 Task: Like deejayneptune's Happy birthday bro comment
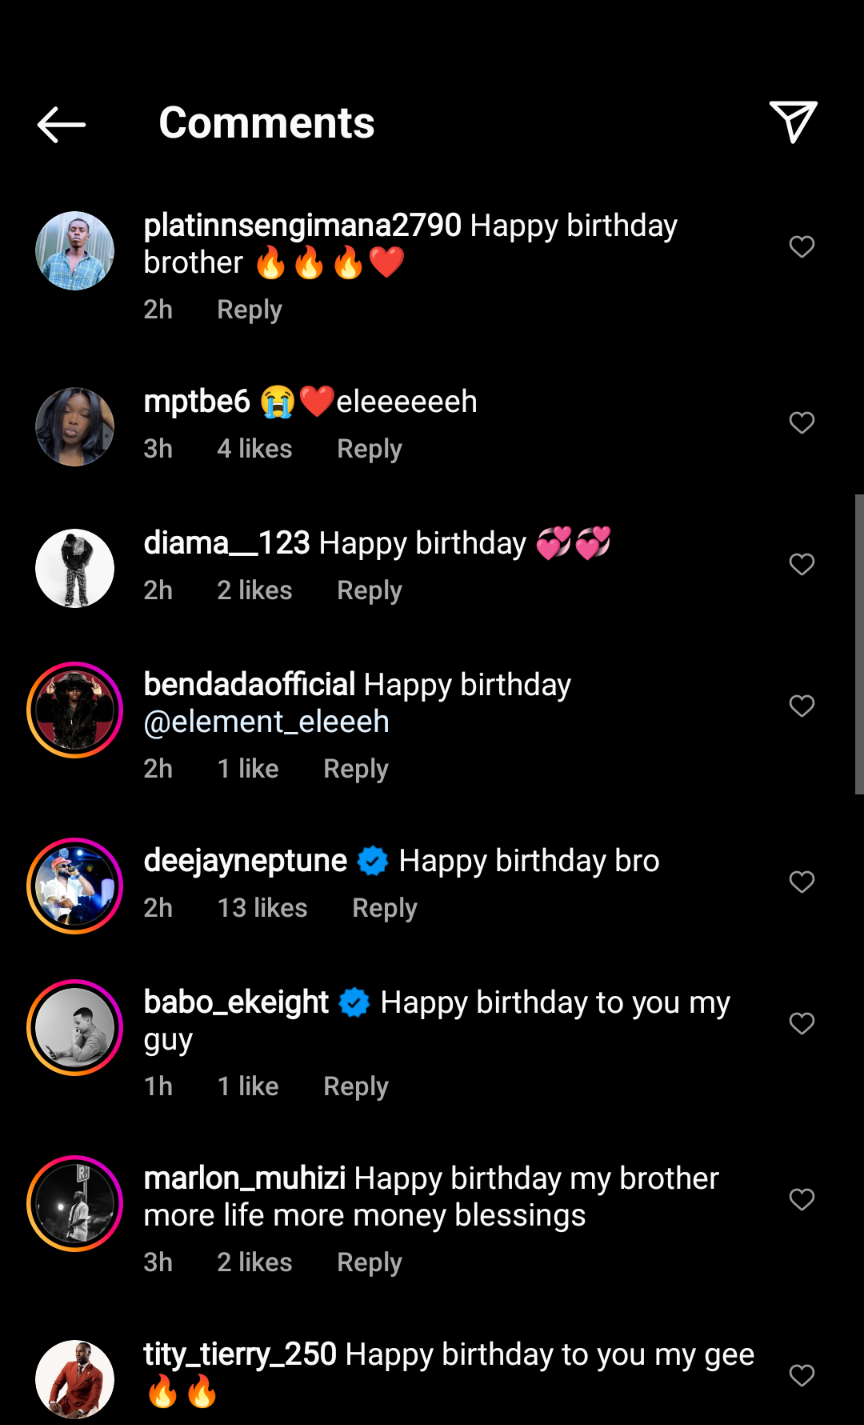802,882
